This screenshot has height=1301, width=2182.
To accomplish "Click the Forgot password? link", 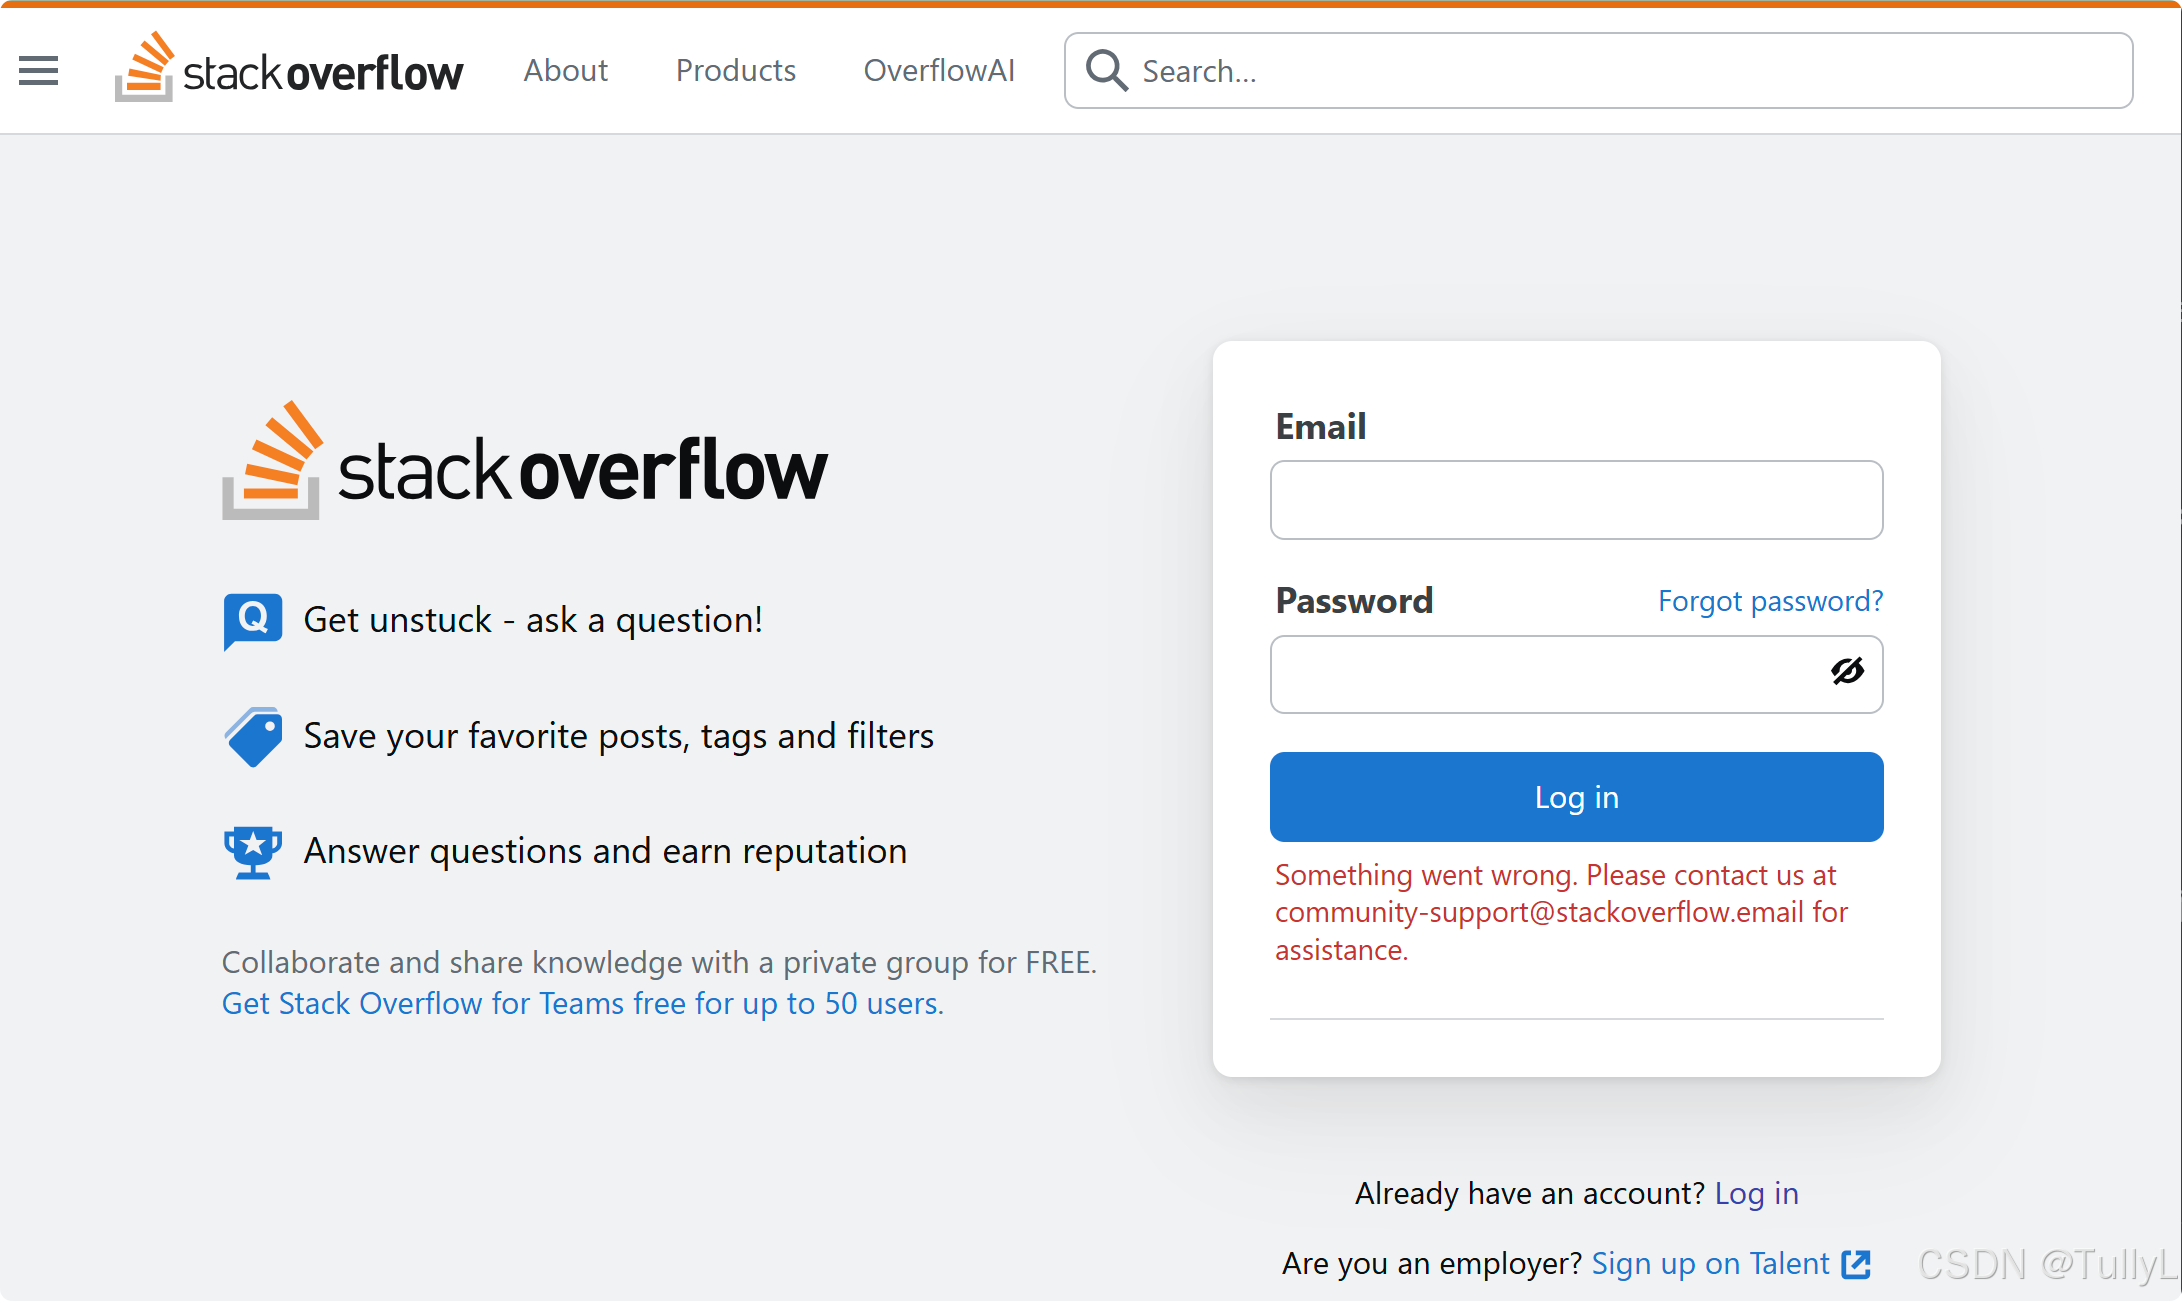I will 1770,601.
